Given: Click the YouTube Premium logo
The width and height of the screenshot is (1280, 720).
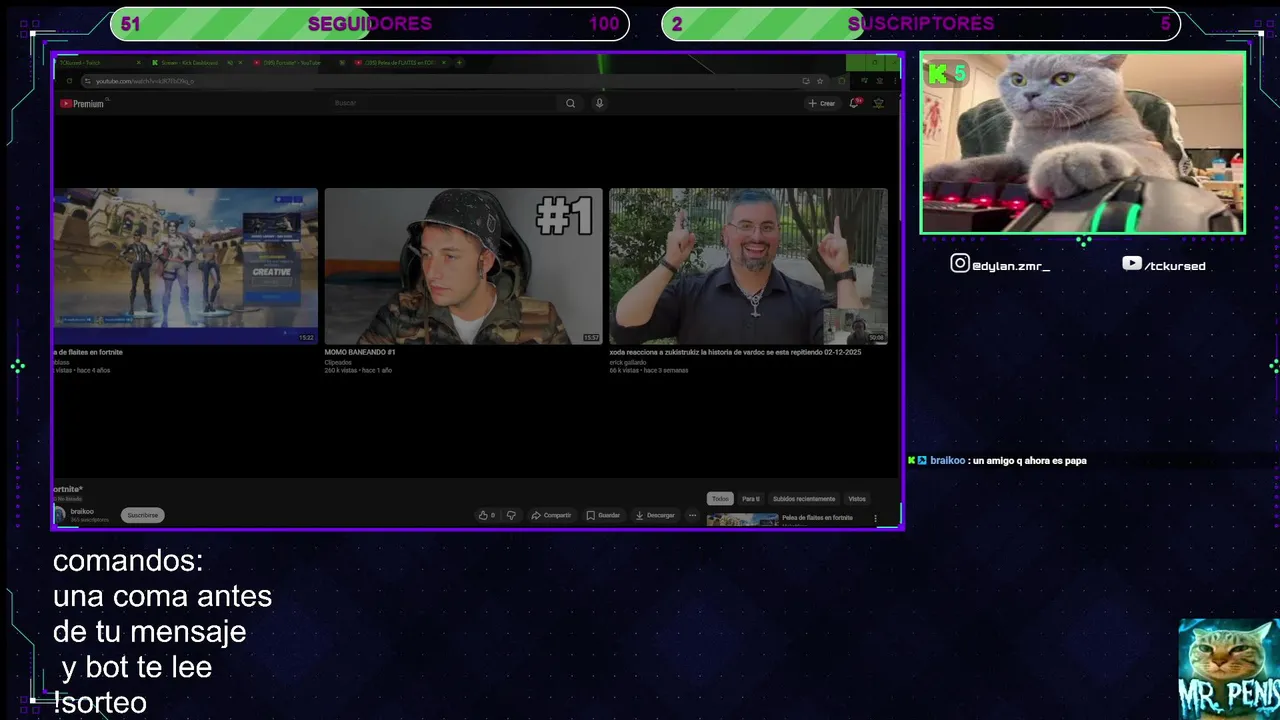Looking at the screenshot, I should (82, 103).
